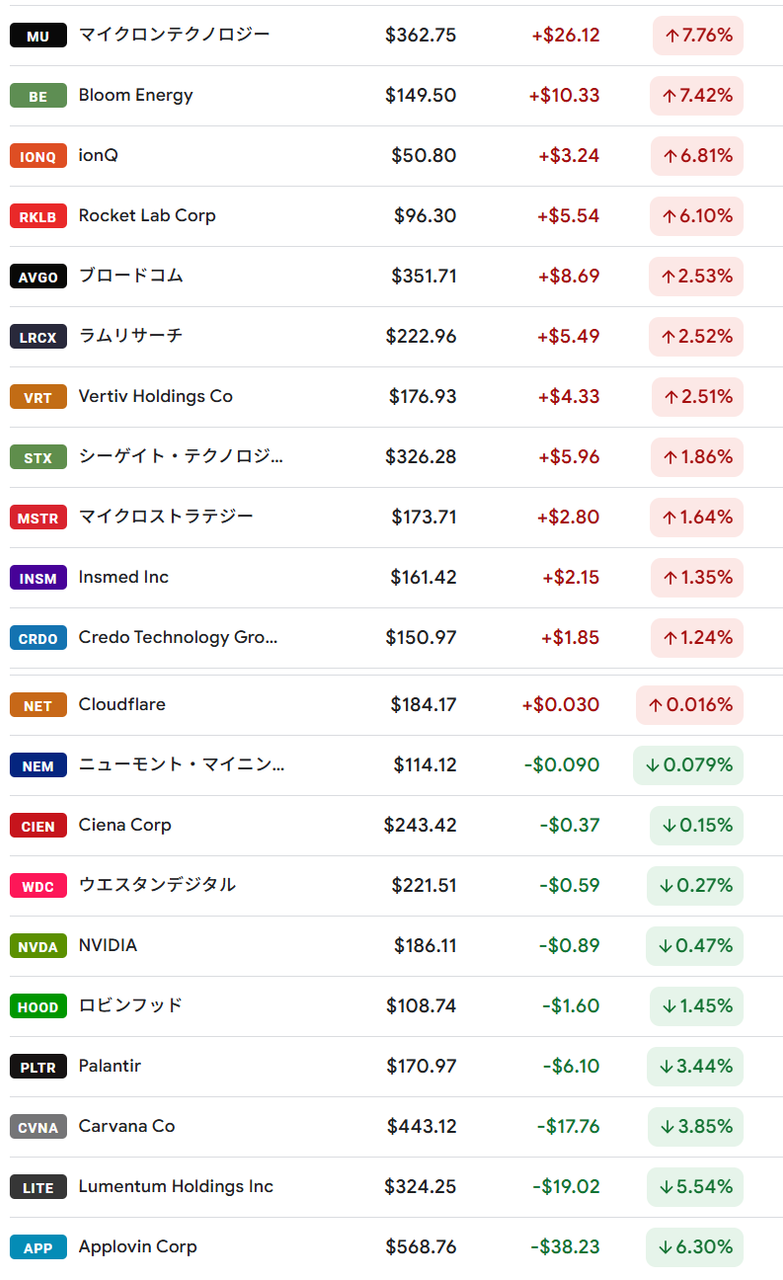The height and width of the screenshot is (1280, 783).
Task: Click the orange IONQ ticker badge
Action: pos(38,156)
